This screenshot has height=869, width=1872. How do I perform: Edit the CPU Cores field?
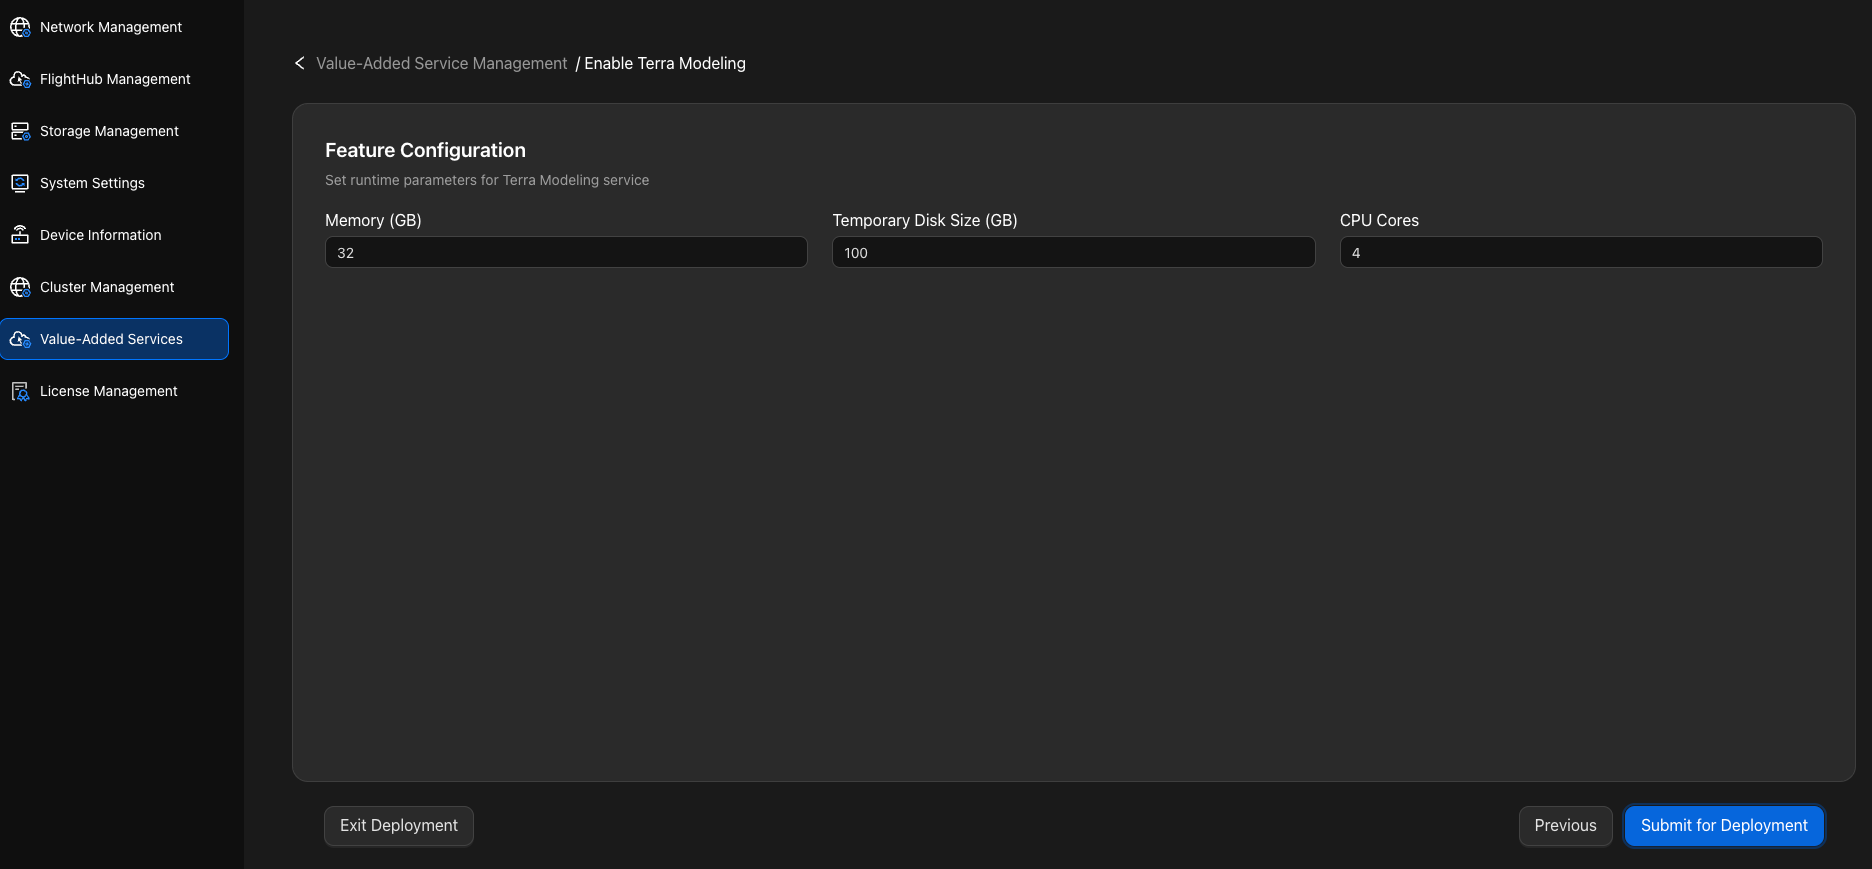tap(1581, 252)
